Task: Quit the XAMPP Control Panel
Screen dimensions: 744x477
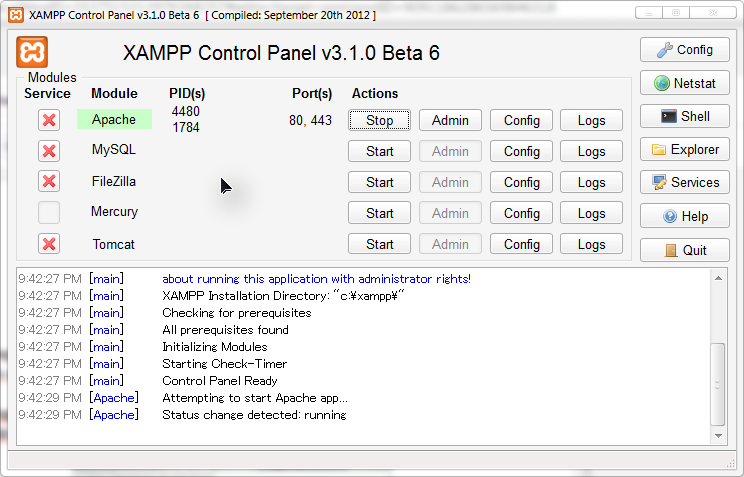Action: point(685,250)
